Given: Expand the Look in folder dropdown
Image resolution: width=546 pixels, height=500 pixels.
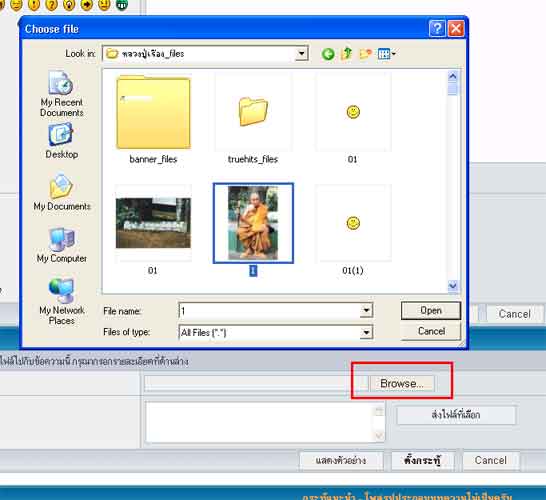Looking at the screenshot, I should pyautogui.click(x=302, y=54).
